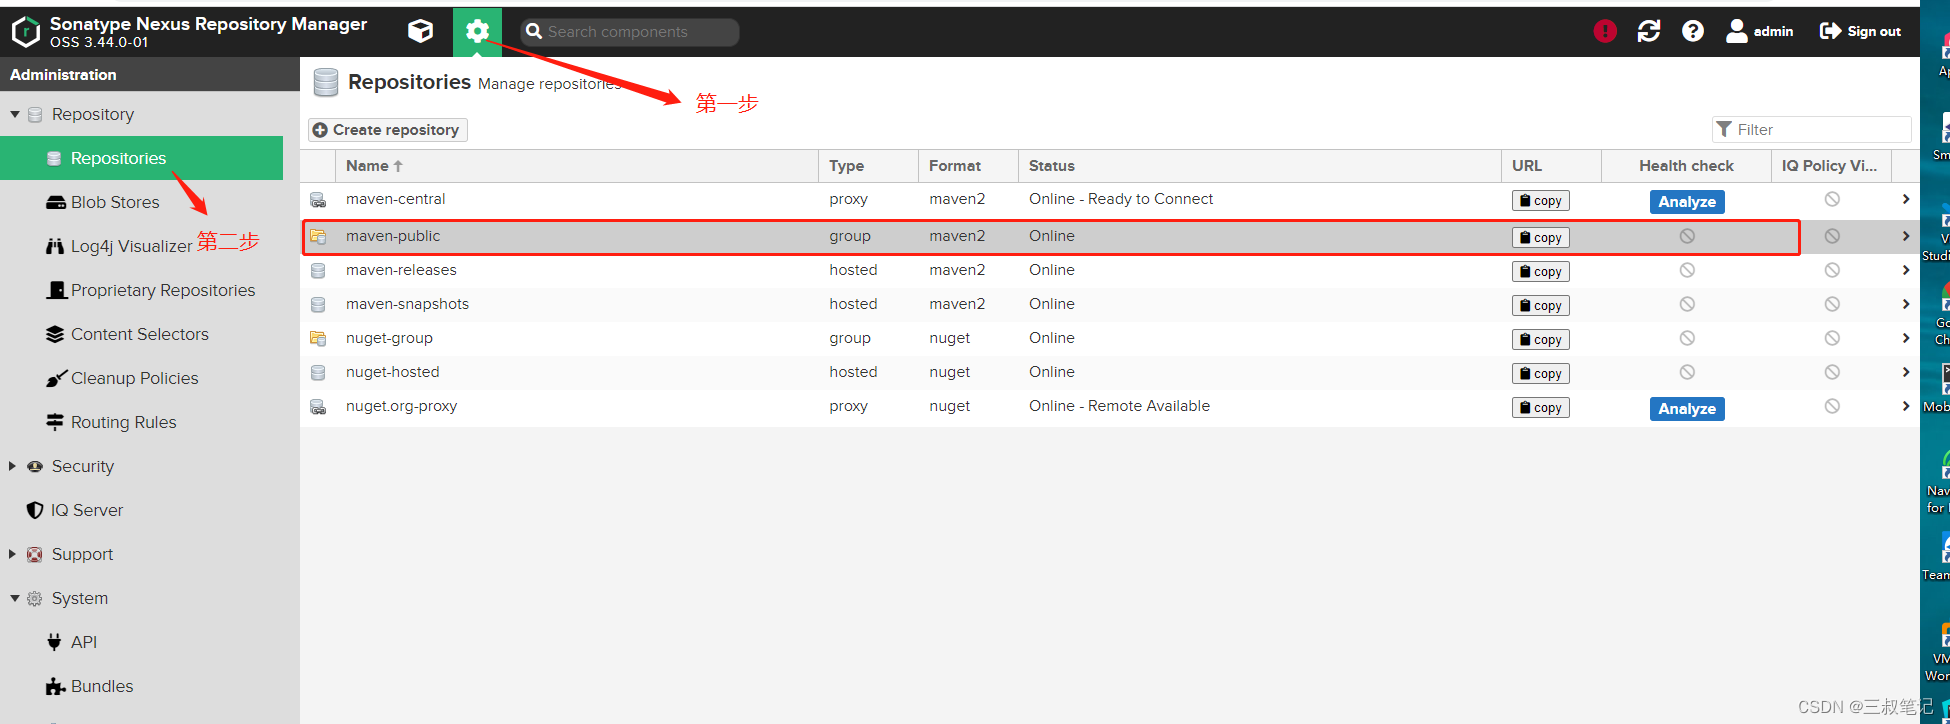Image resolution: width=1950 pixels, height=724 pixels.
Task: Click the IQ Server shield icon
Action: click(35, 510)
